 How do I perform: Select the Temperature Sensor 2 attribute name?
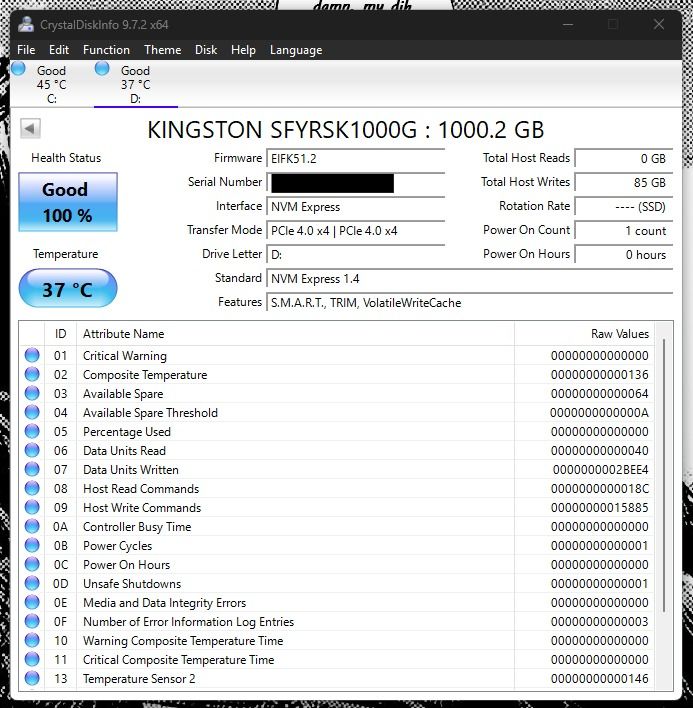[139, 679]
